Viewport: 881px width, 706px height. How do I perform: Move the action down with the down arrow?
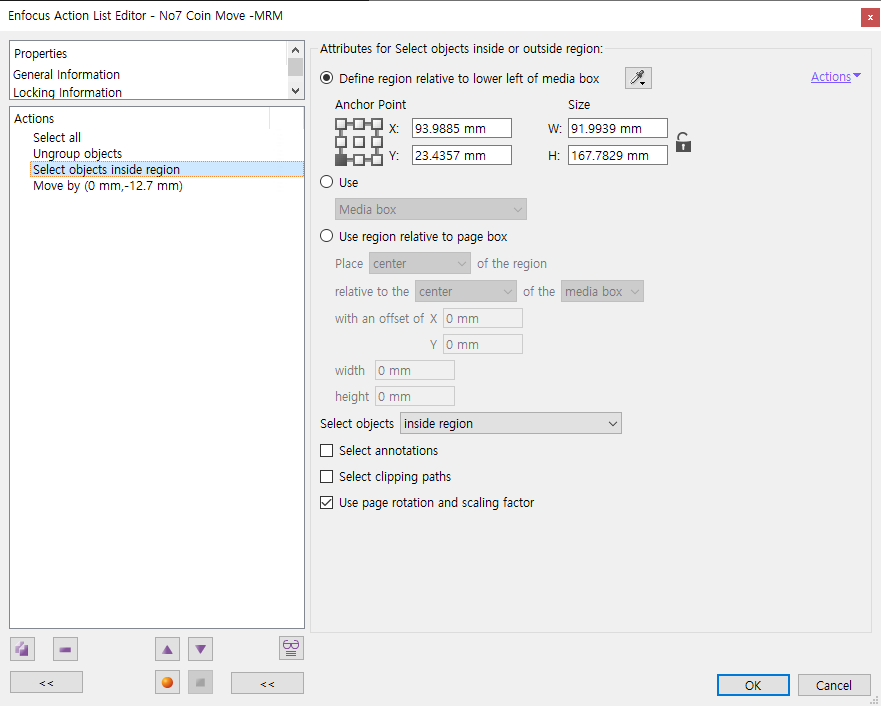coord(201,649)
